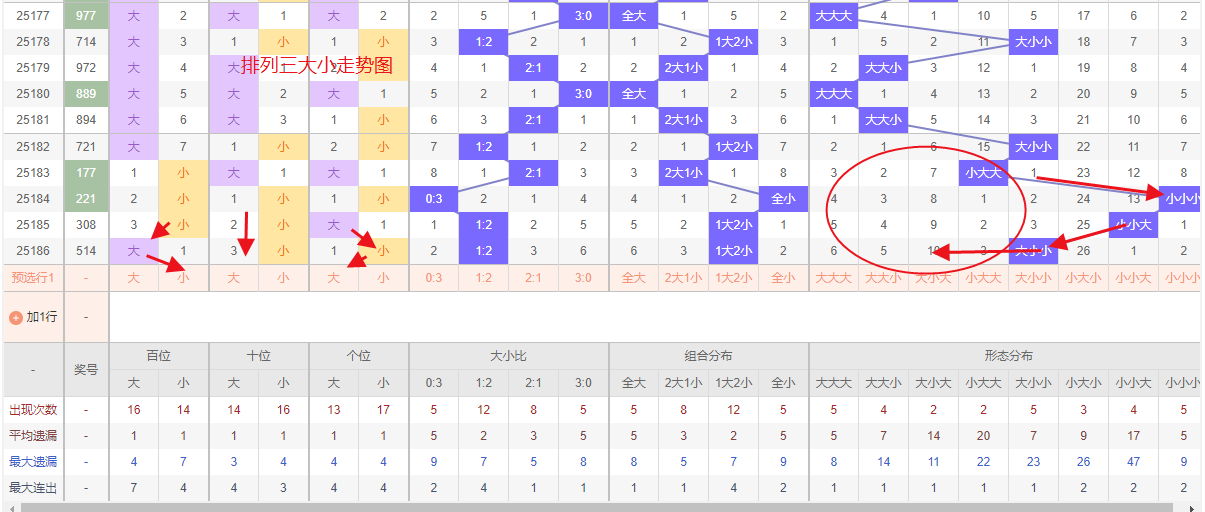Select 小小大 in the 预选行1 row

[1134, 277]
